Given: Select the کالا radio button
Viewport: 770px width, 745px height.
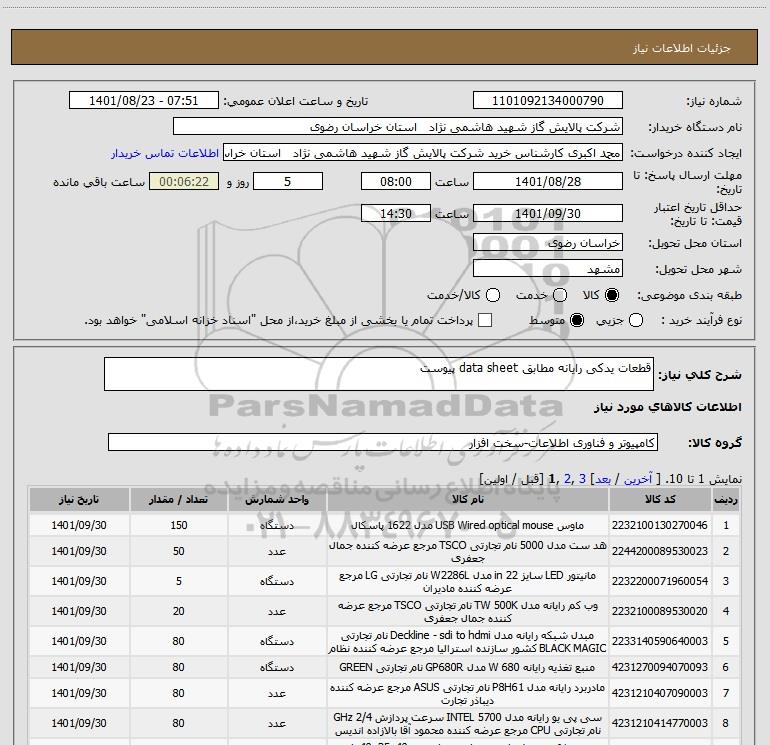Looking at the screenshot, I should coord(612,295).
